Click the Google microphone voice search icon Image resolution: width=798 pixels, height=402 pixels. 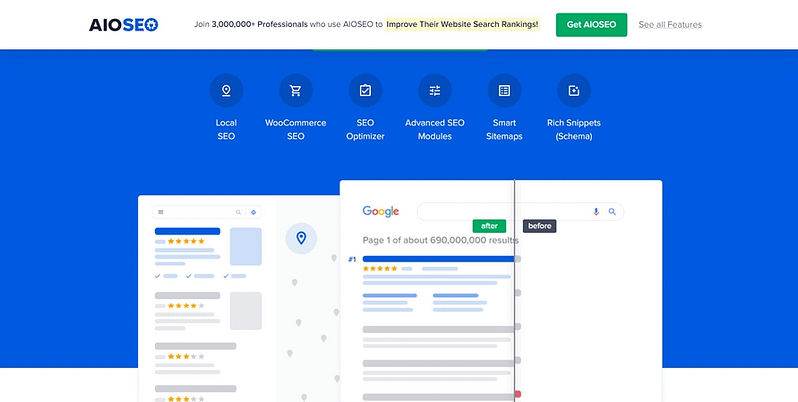tap(596, 211)
